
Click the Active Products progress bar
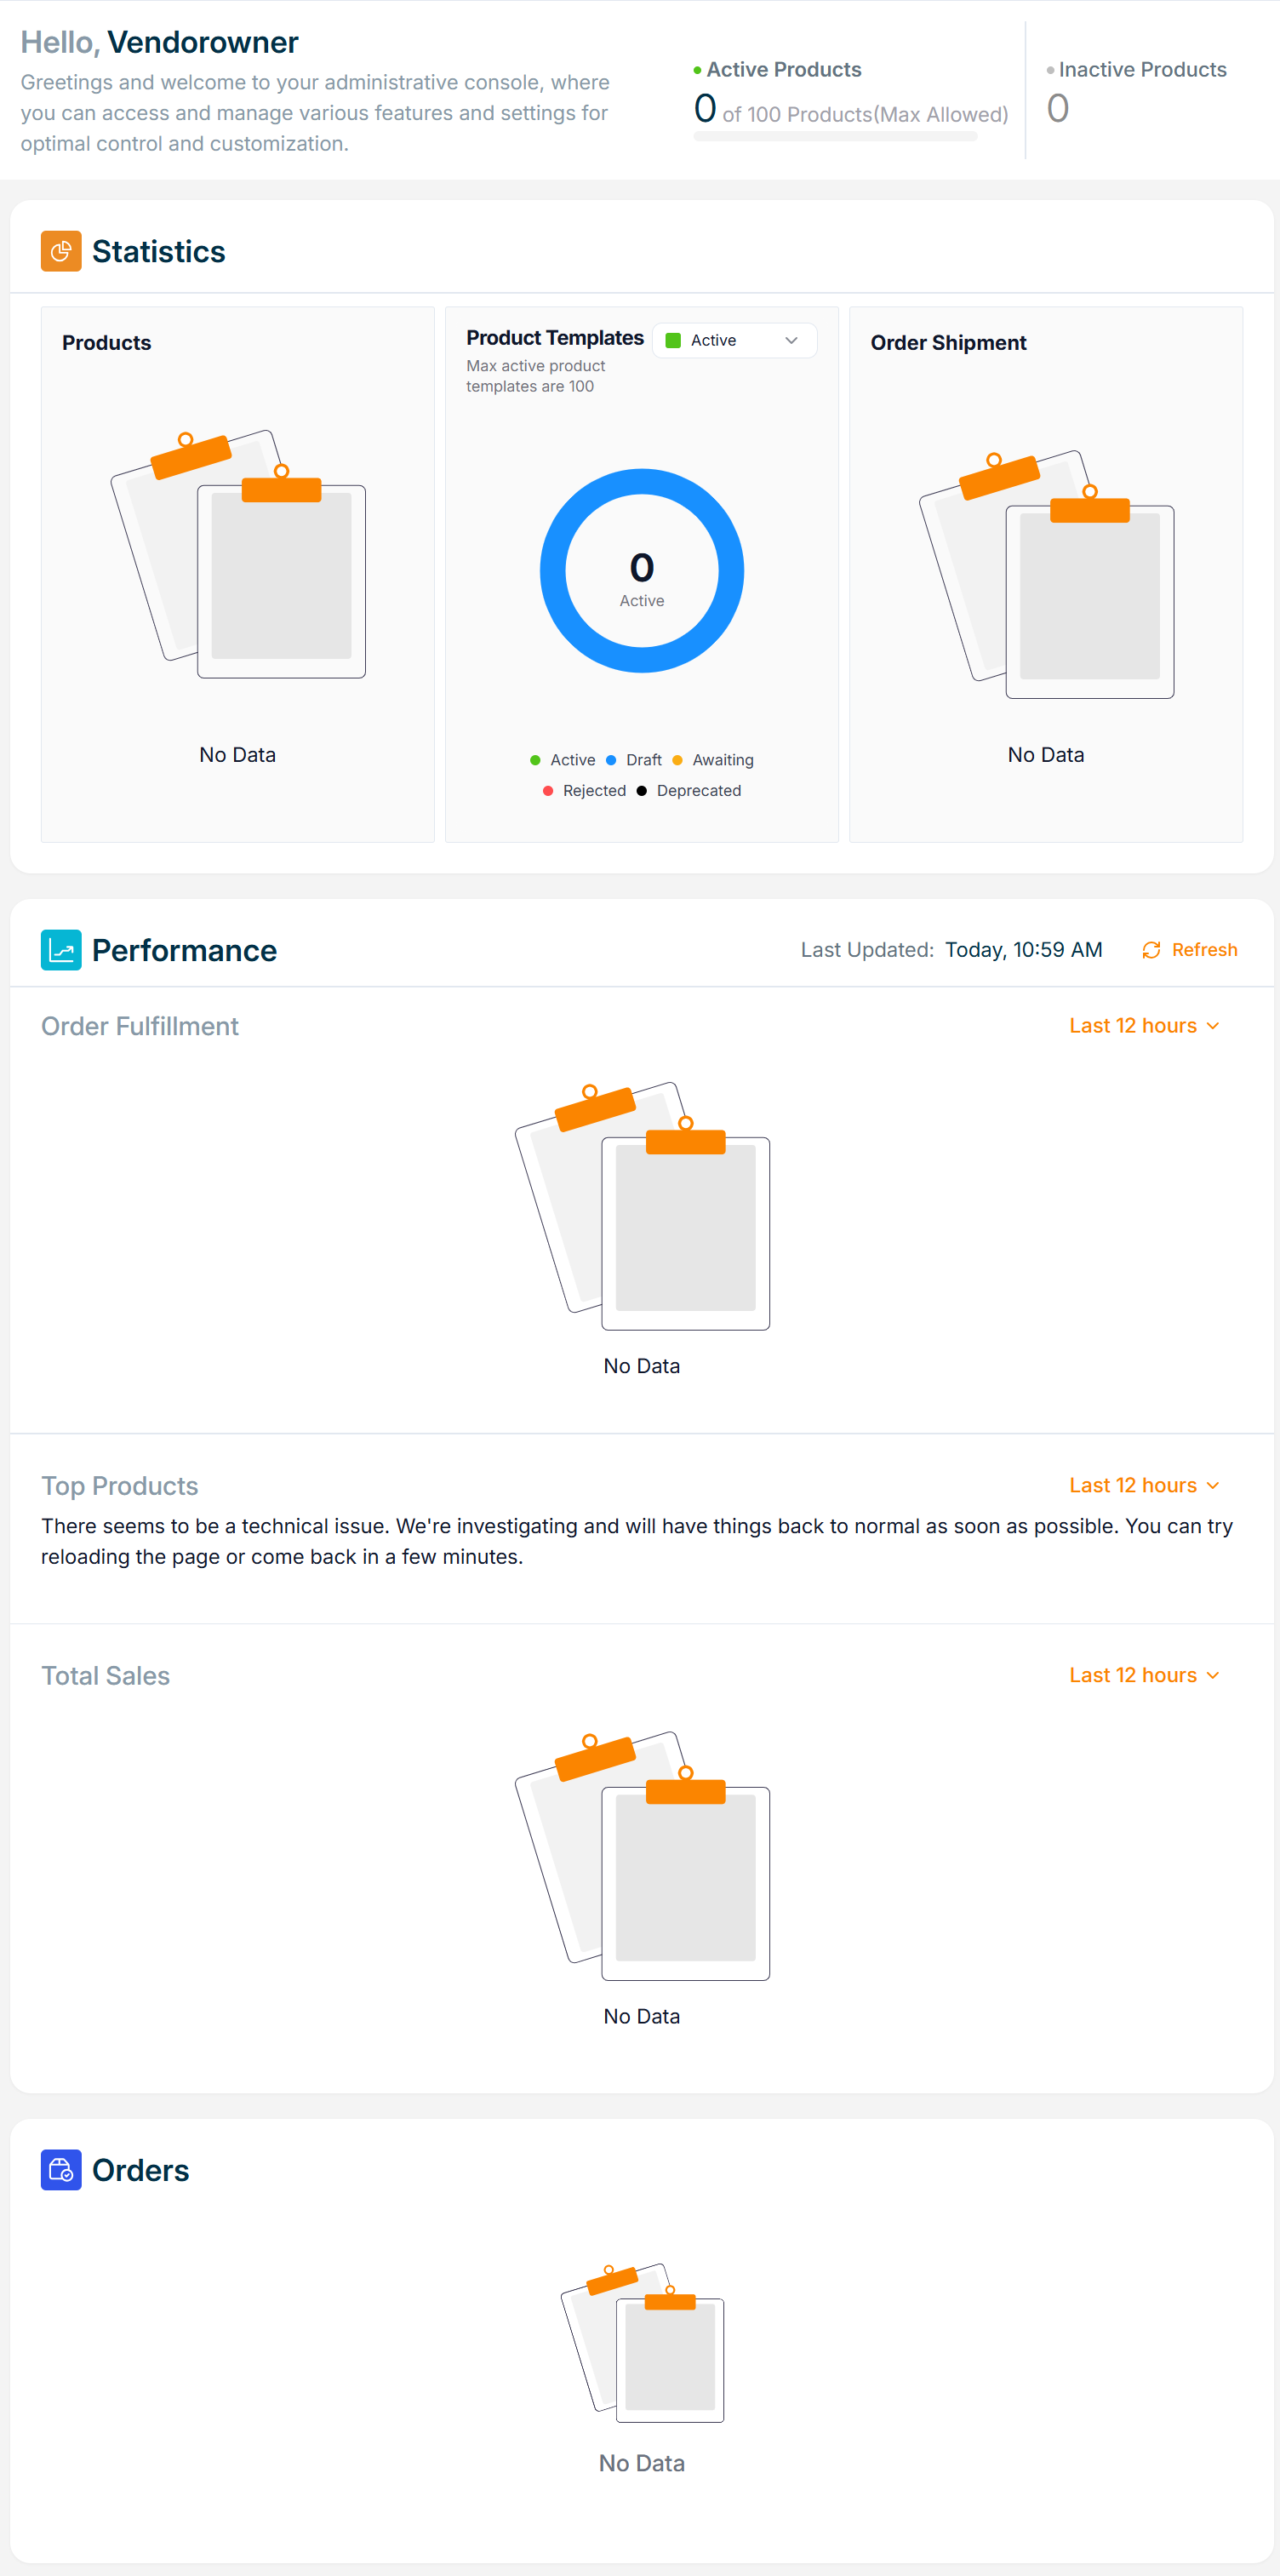point(835,137)
